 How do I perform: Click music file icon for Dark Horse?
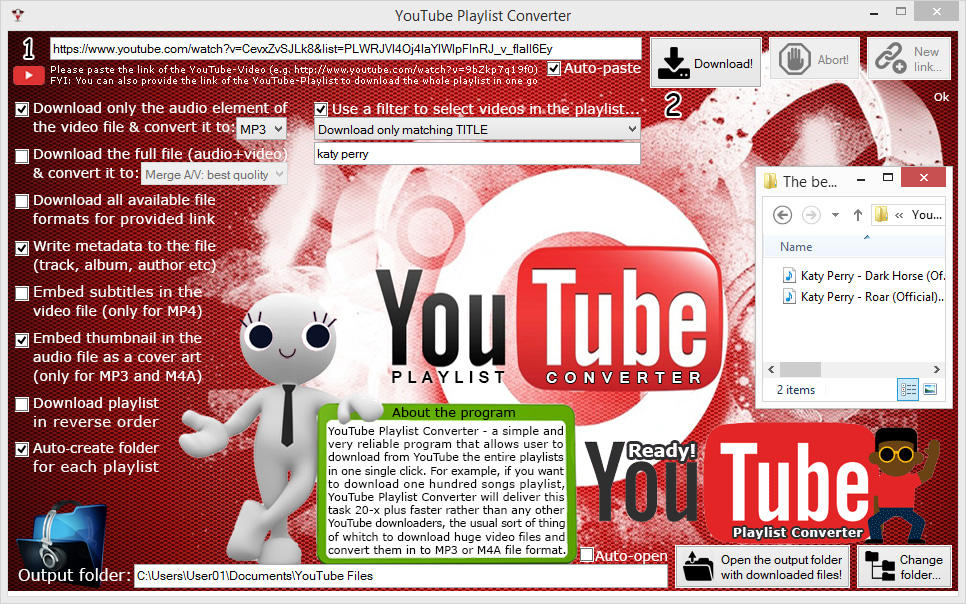pos(789,275)
